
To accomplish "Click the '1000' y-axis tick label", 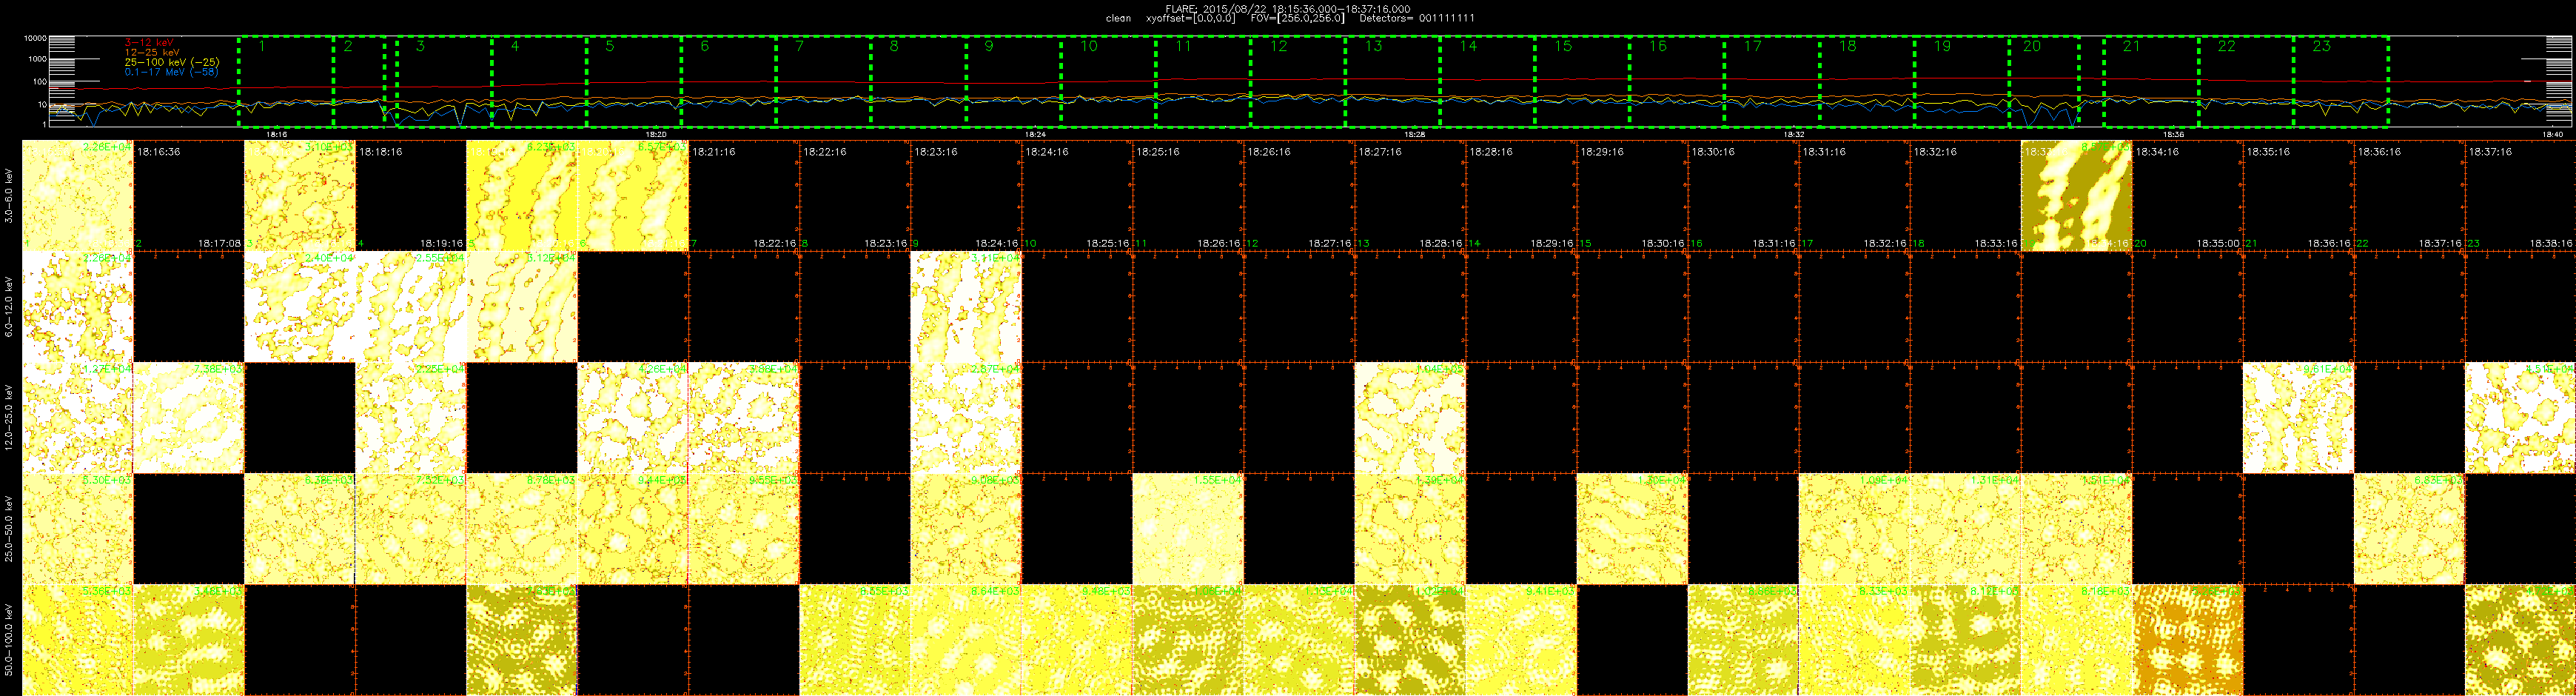I will pos(38,59).
